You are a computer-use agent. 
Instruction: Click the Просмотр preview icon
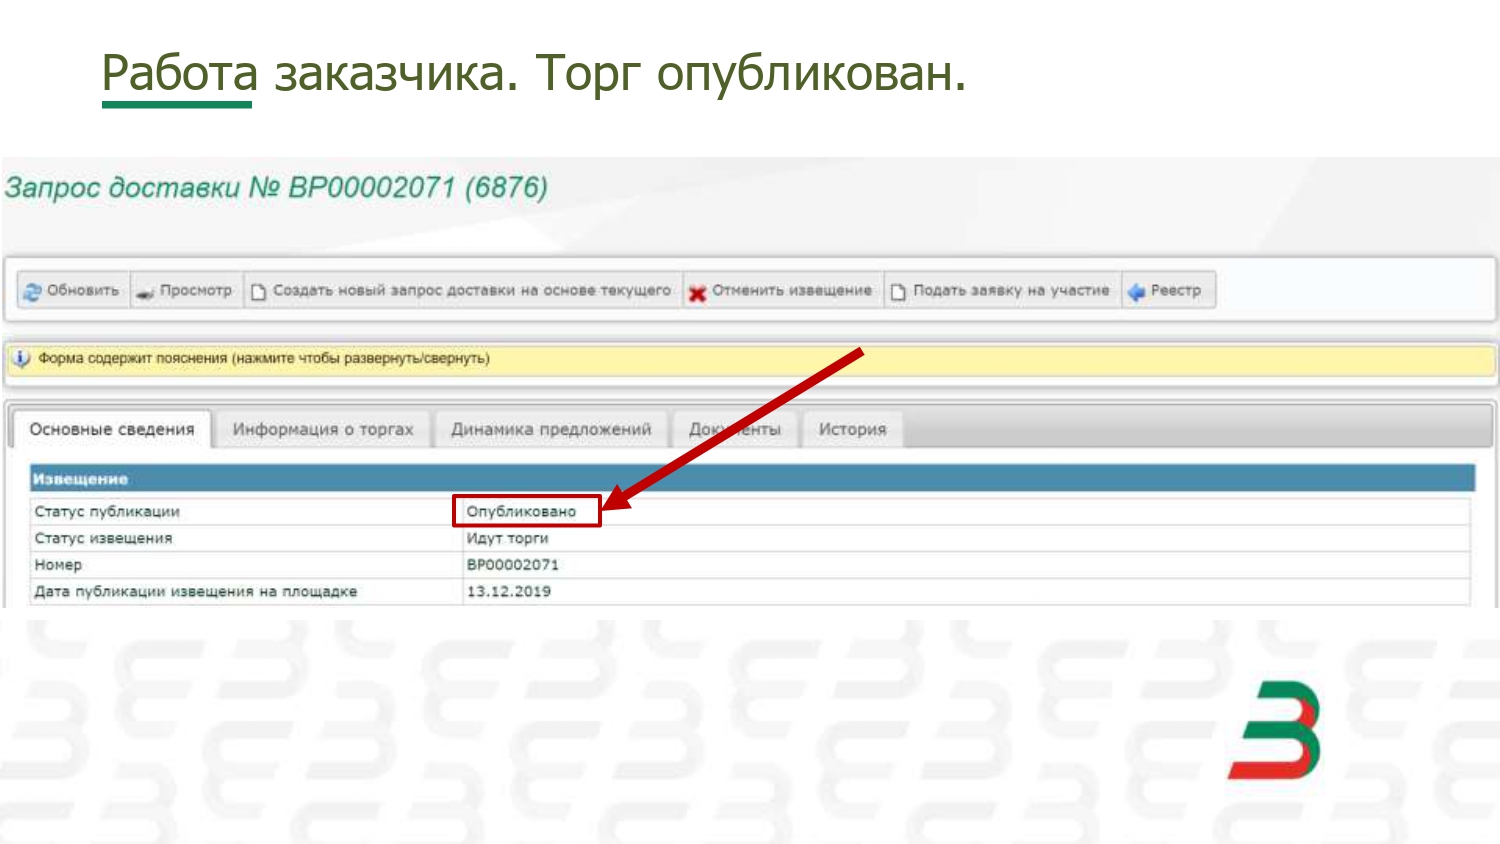145,291
